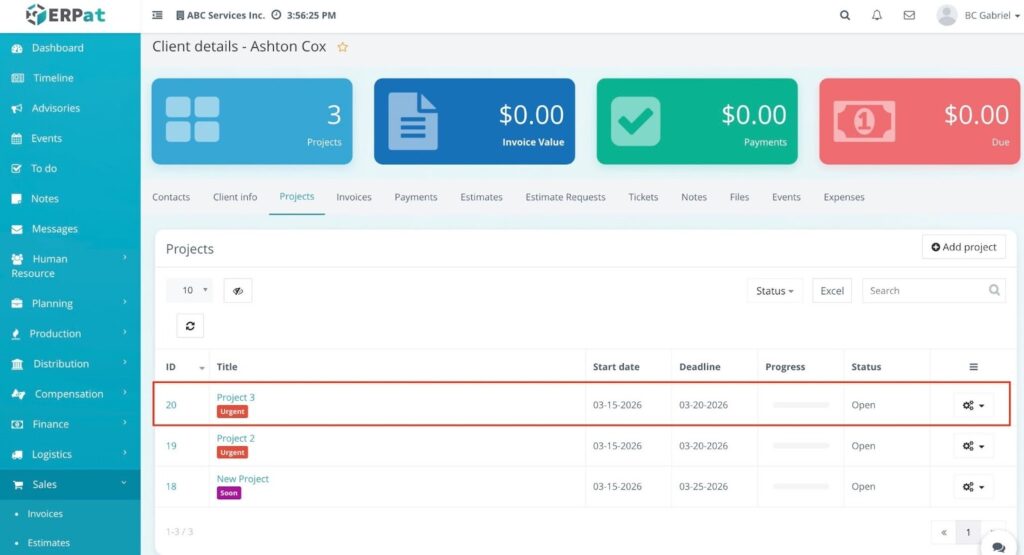Toggle column visibility eye-slash button
Image resolution: width=1024 pixels, height=555 pixels.
point(238,291)
